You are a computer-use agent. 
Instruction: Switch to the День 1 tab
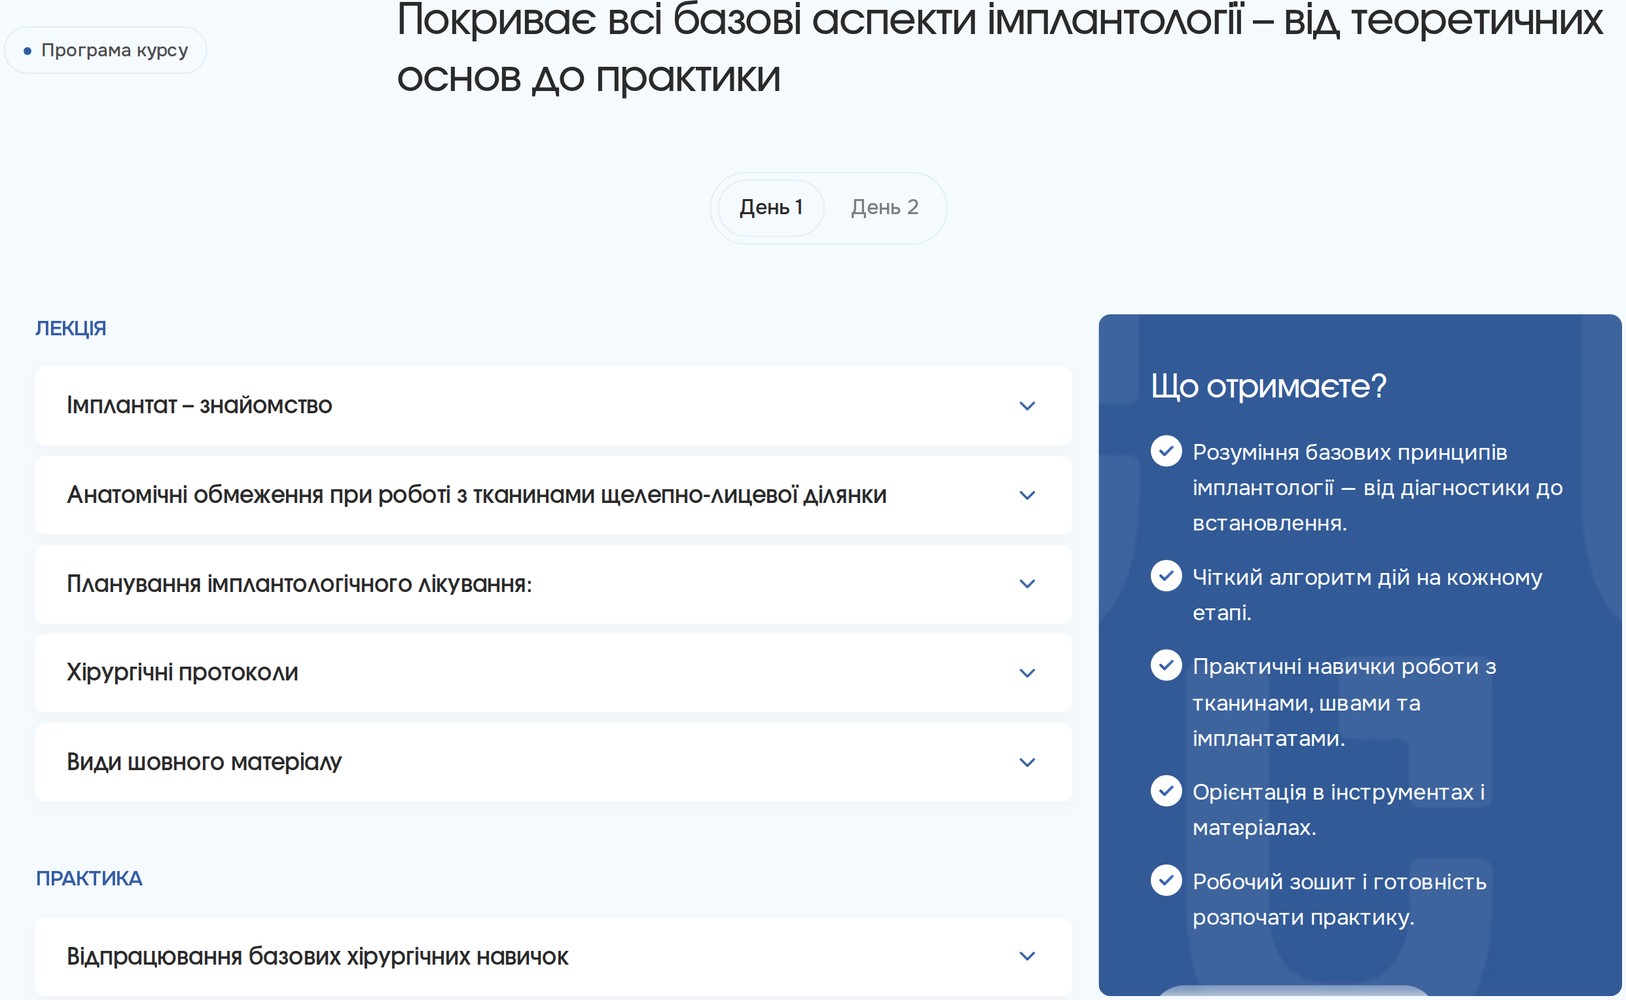[771, 208]
